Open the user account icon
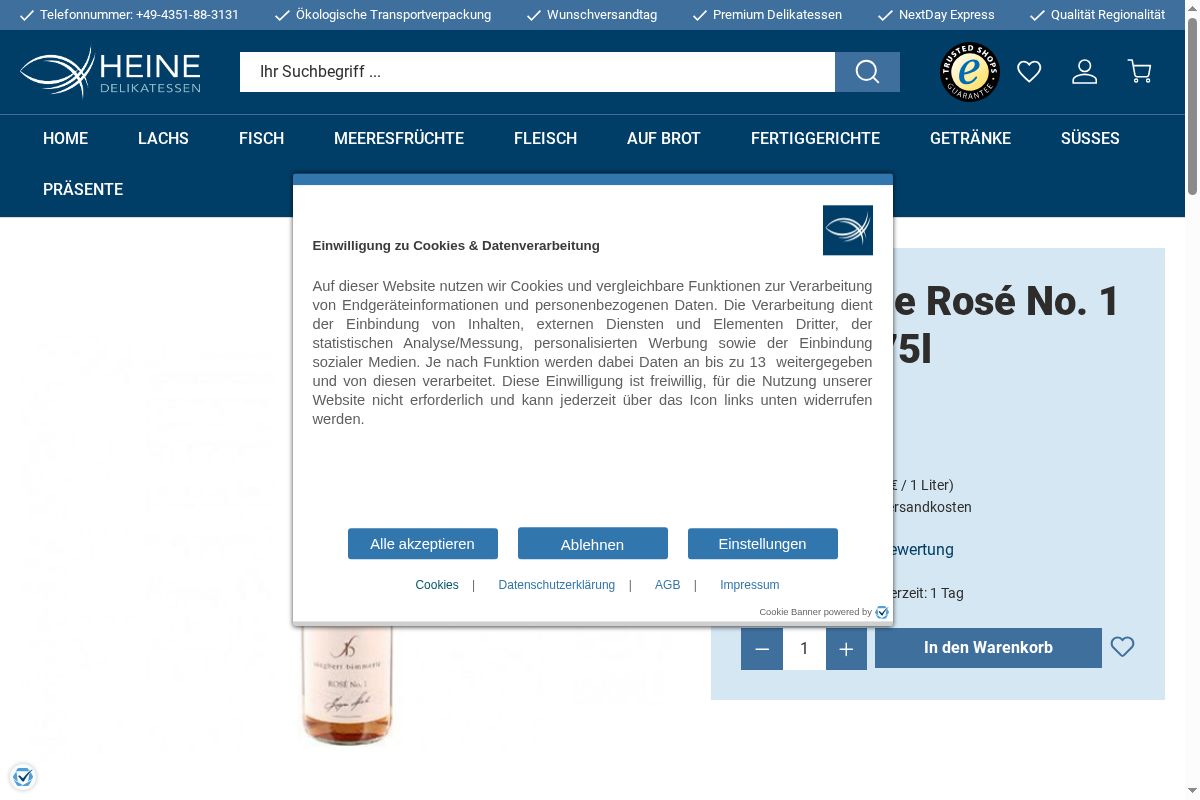This screenshot has height=800, width=1200. [1084, 72]
